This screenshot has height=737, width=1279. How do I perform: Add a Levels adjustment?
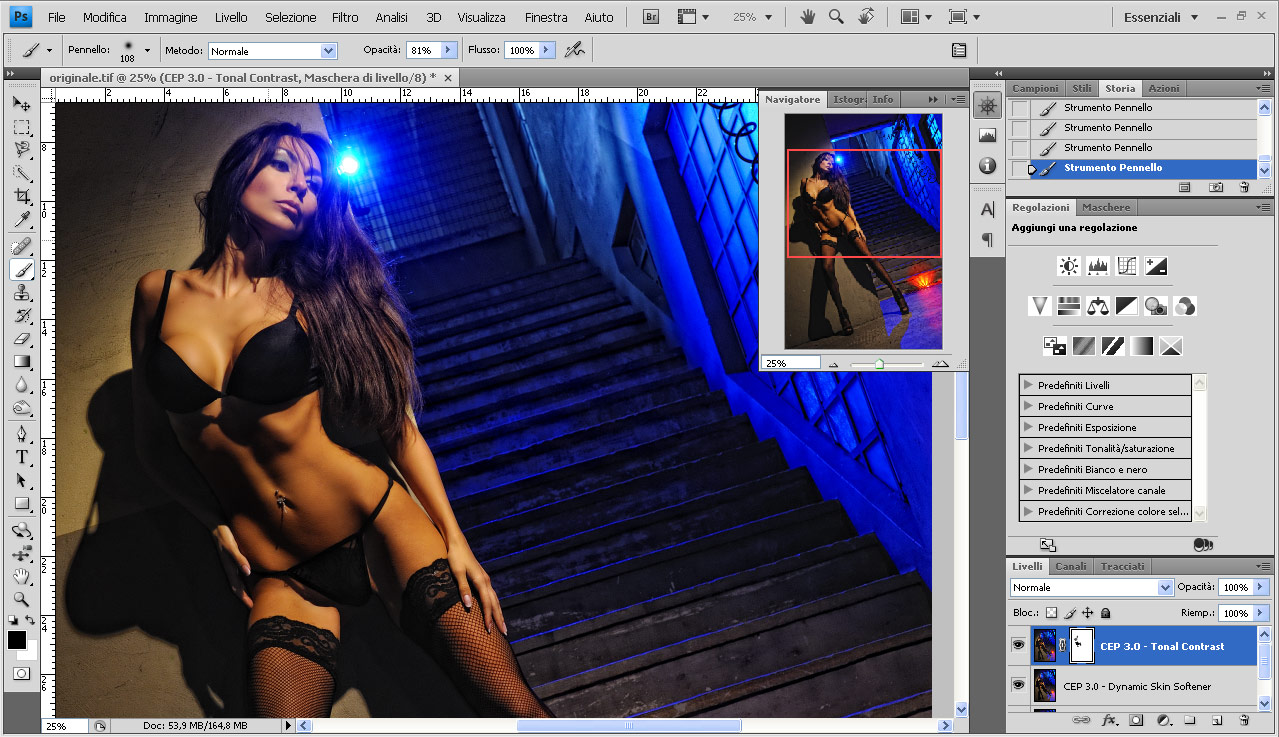pos(1098,266)
